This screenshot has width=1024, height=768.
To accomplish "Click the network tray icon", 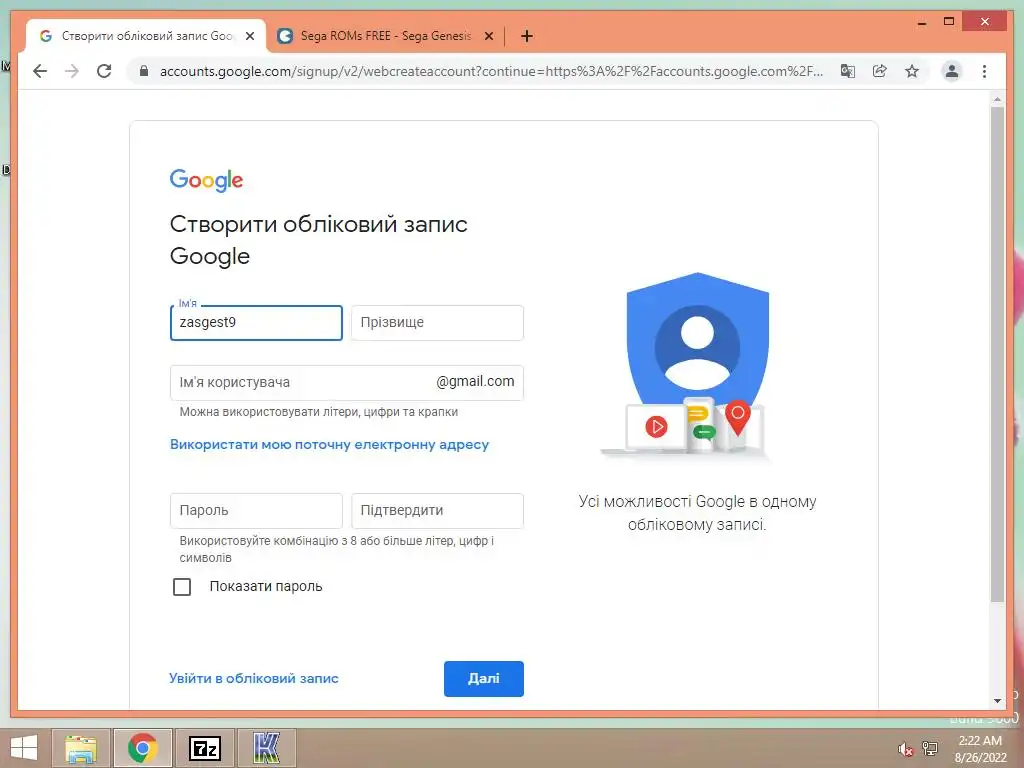I will [930, 749].
